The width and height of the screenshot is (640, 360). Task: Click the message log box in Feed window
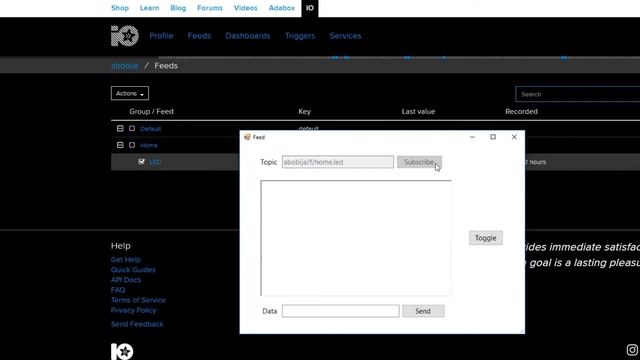pos(356,238)
